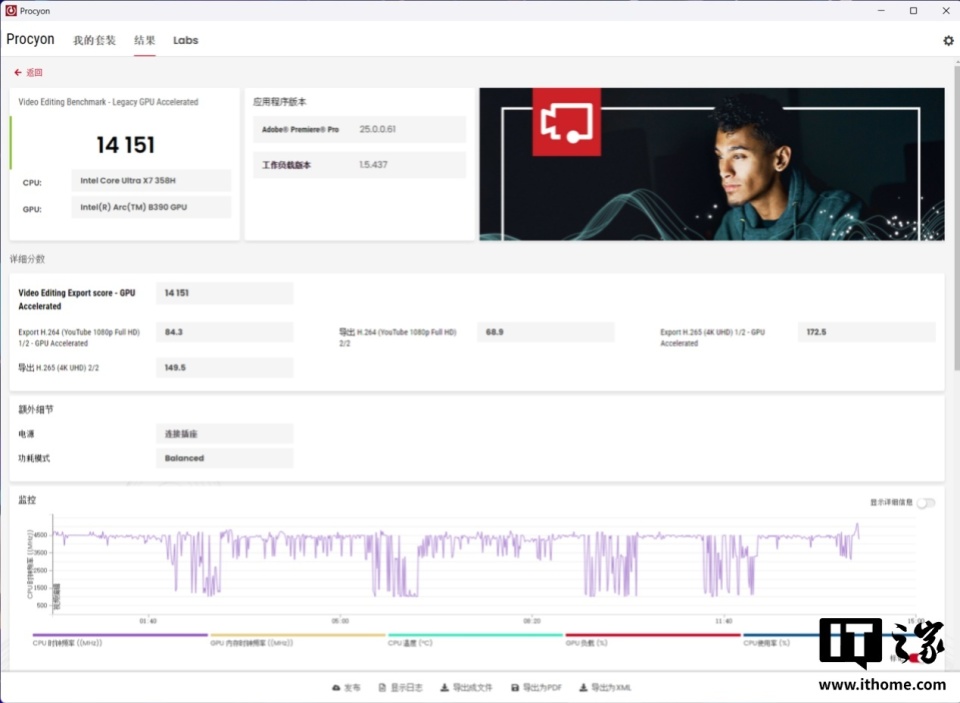Toggle the show detailed info switch

[x=926, y=503]
